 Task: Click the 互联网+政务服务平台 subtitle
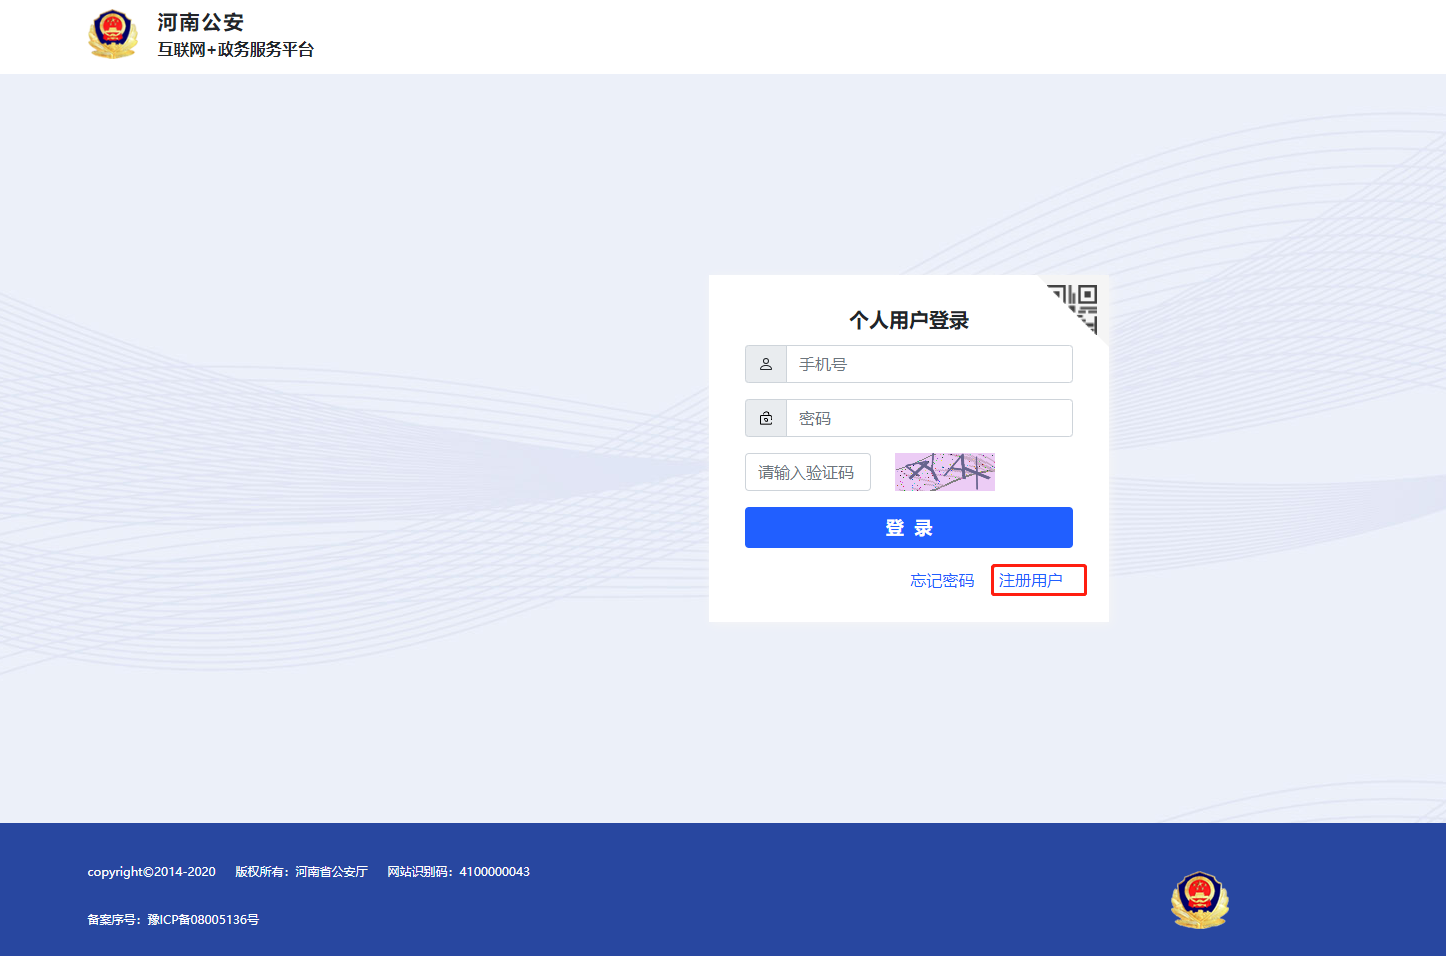click(x=235, y=49)
